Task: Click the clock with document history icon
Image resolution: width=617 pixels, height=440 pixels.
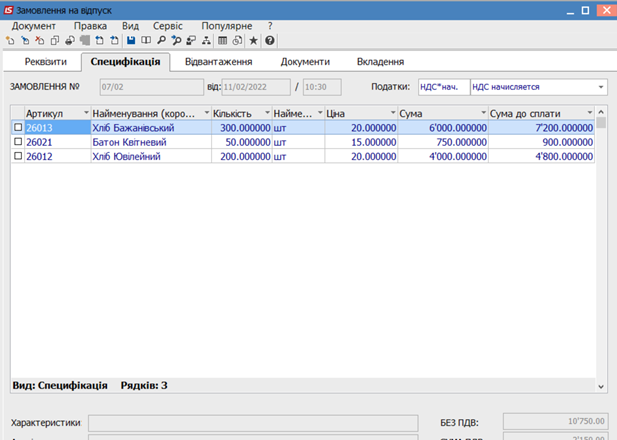Action: click(x=237, y=41)
